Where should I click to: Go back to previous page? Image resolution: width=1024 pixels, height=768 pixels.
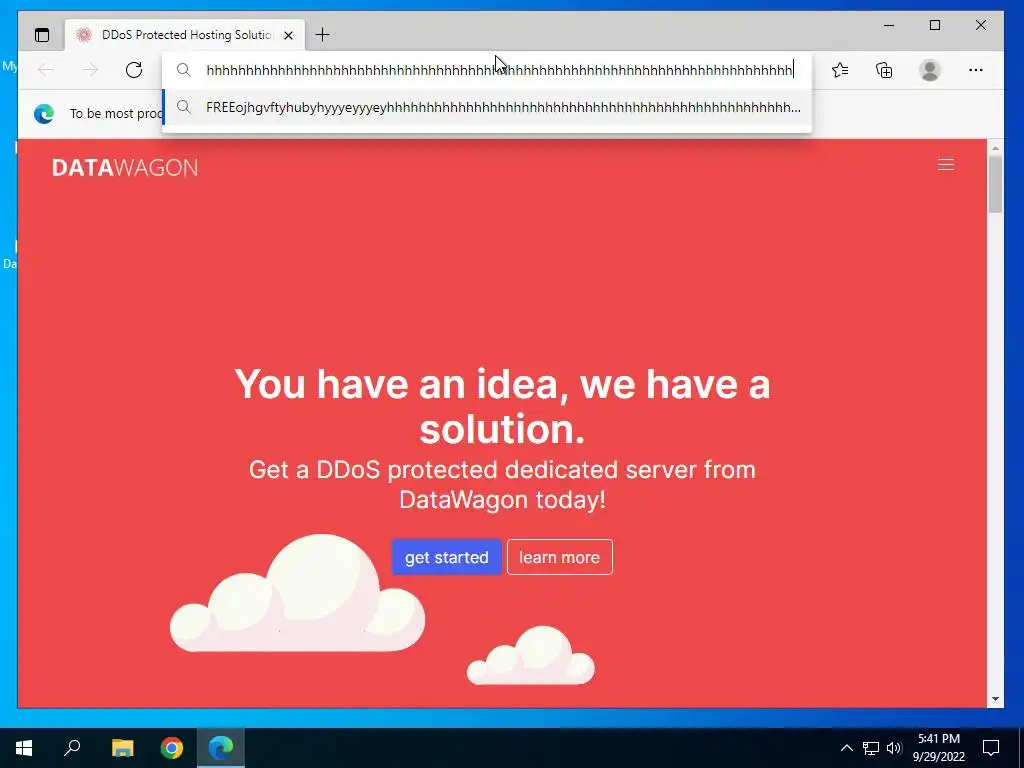(x=46, y=70)
